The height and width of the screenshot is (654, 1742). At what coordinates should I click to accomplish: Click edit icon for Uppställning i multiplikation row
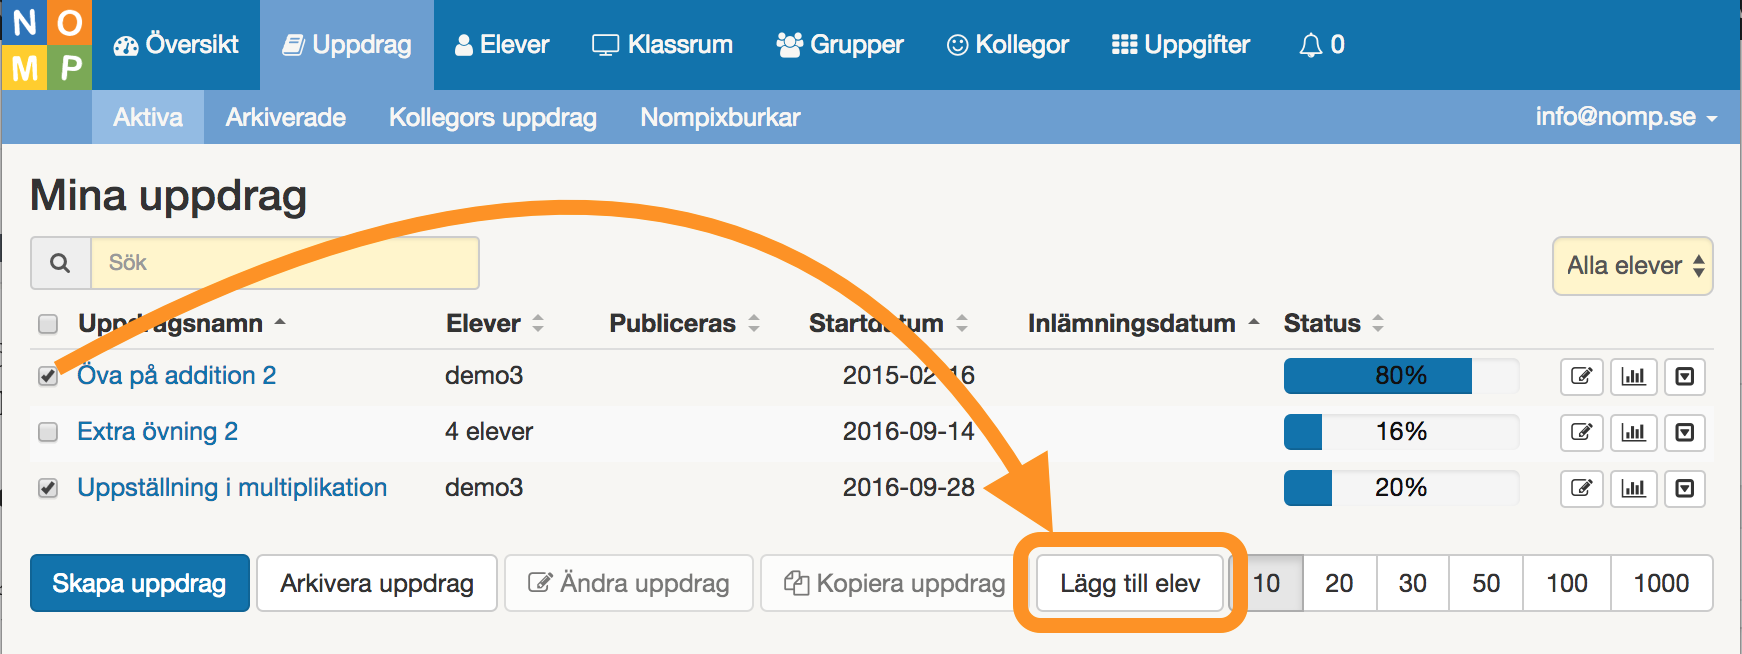tap(1581, 488)
